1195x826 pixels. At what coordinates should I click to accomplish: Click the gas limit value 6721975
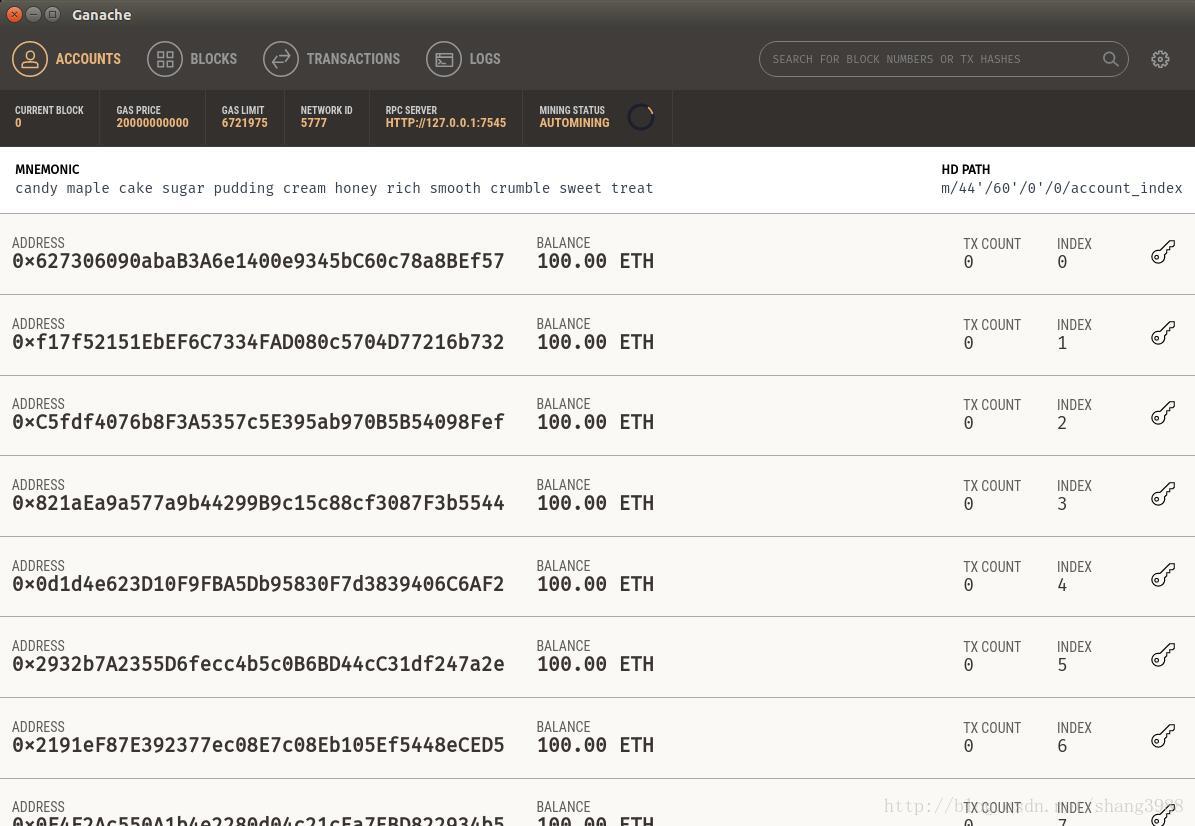245,123
